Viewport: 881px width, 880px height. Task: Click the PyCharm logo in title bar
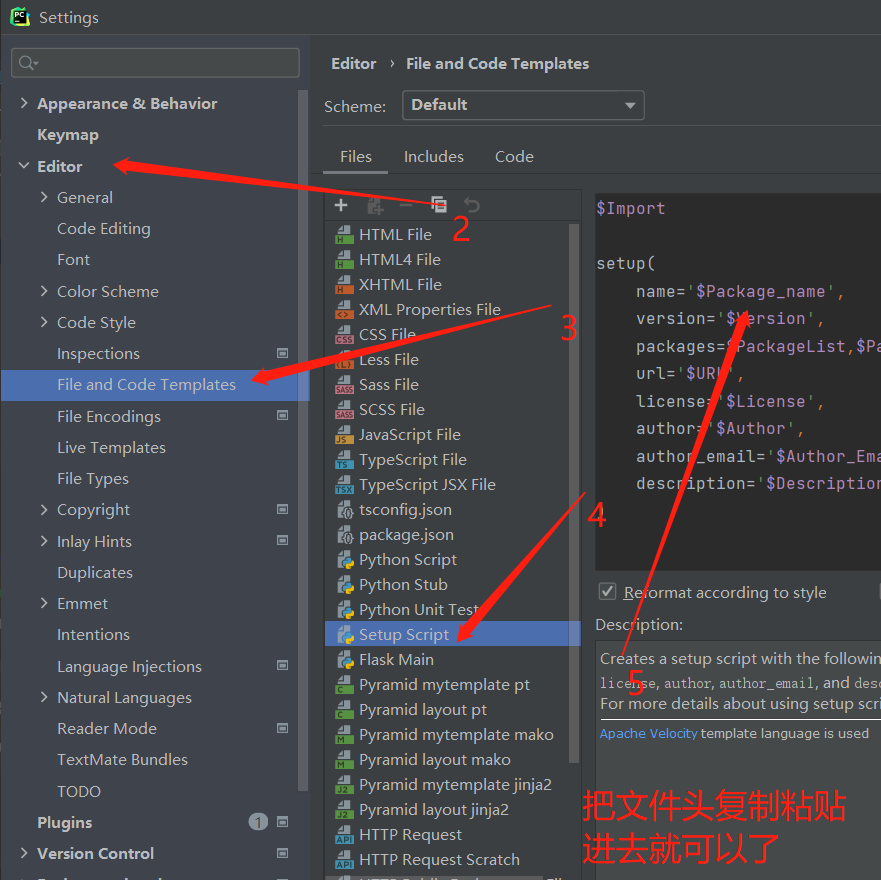pos(20,16)
